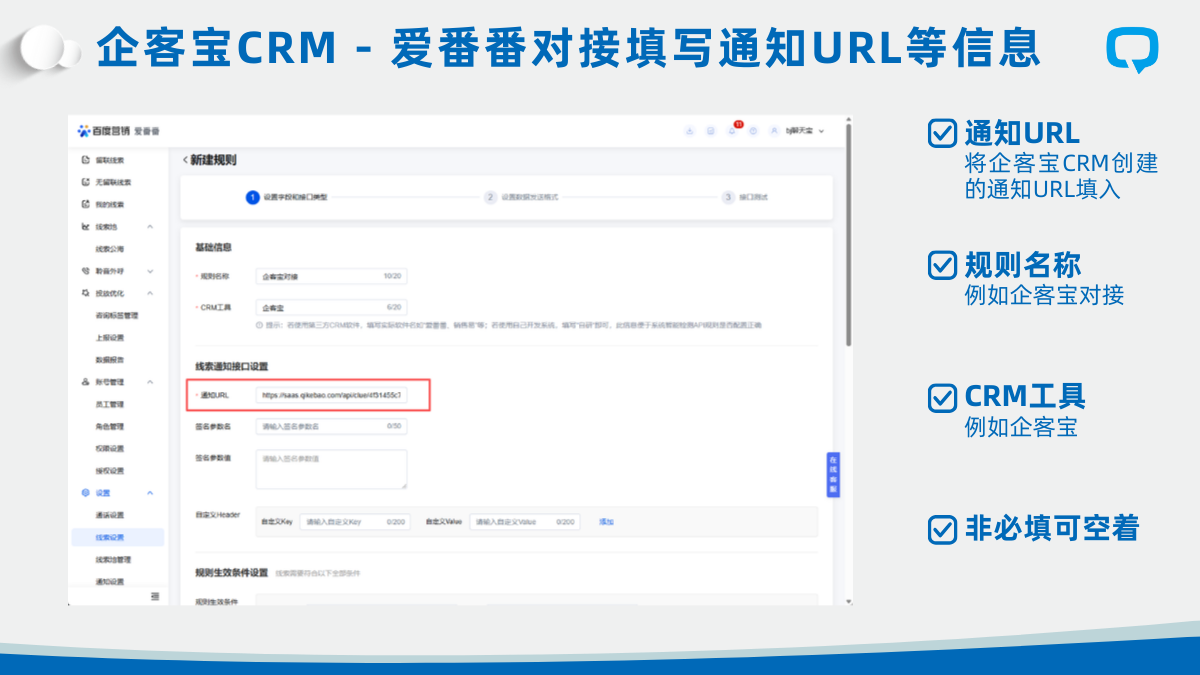Click the back arrow beside 新建规则

click(x=185, y=160)
